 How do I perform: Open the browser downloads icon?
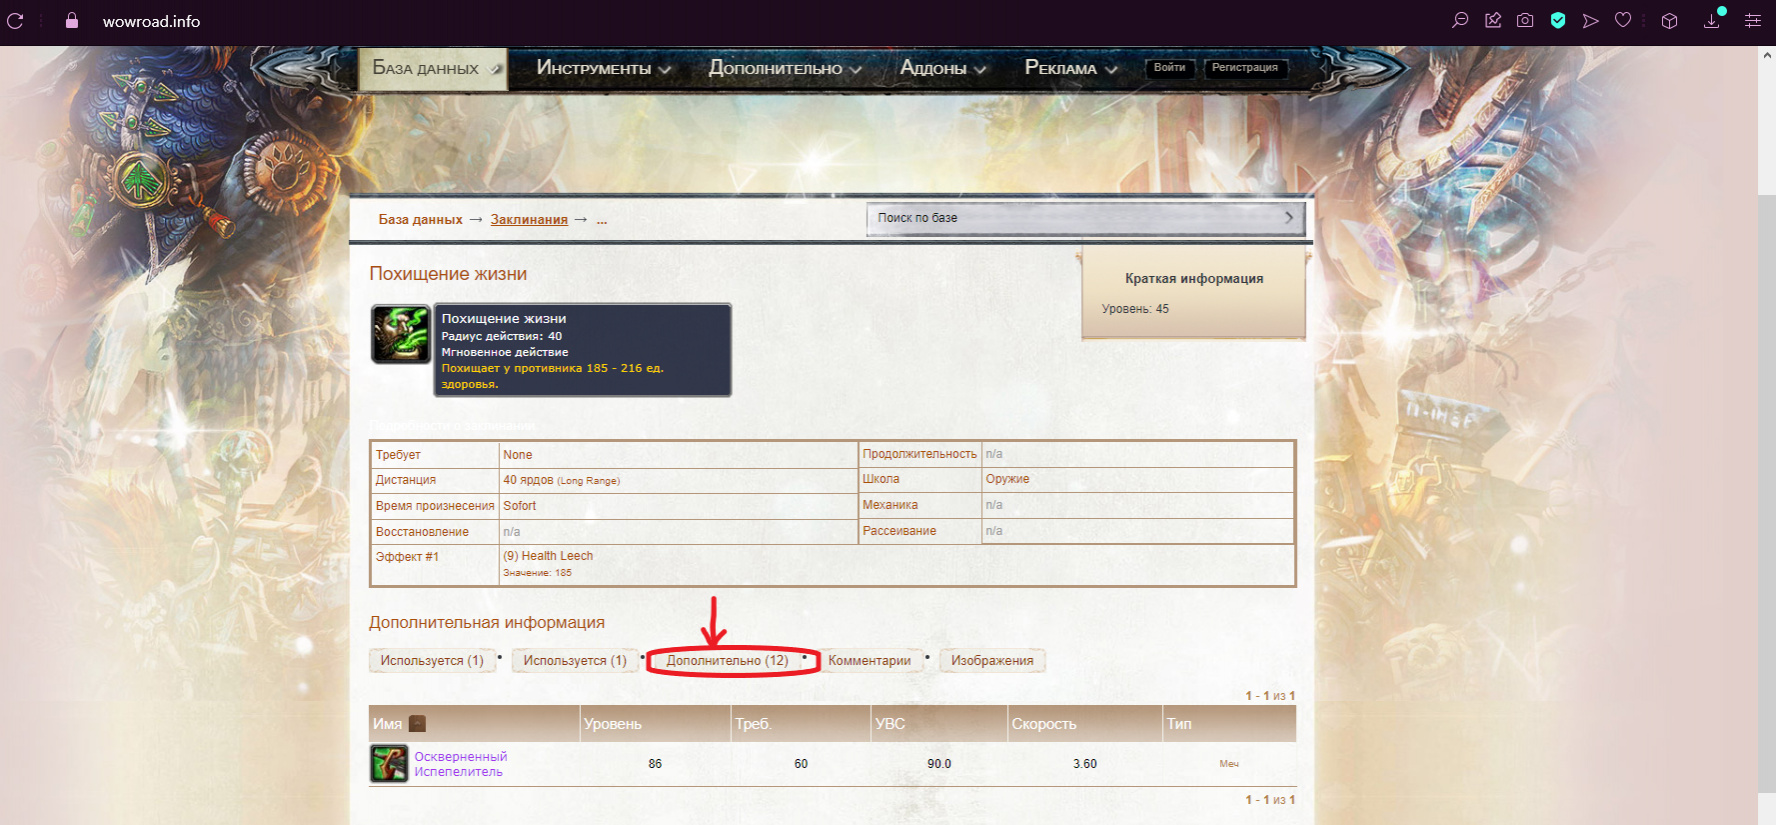pyautogui.click(x=1712, y=20)
